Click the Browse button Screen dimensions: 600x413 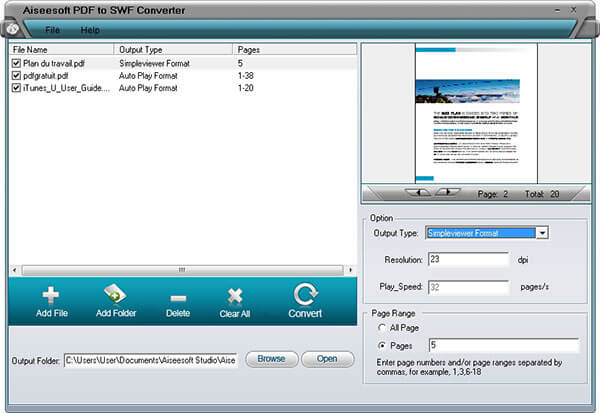click(x=271, y=359)
